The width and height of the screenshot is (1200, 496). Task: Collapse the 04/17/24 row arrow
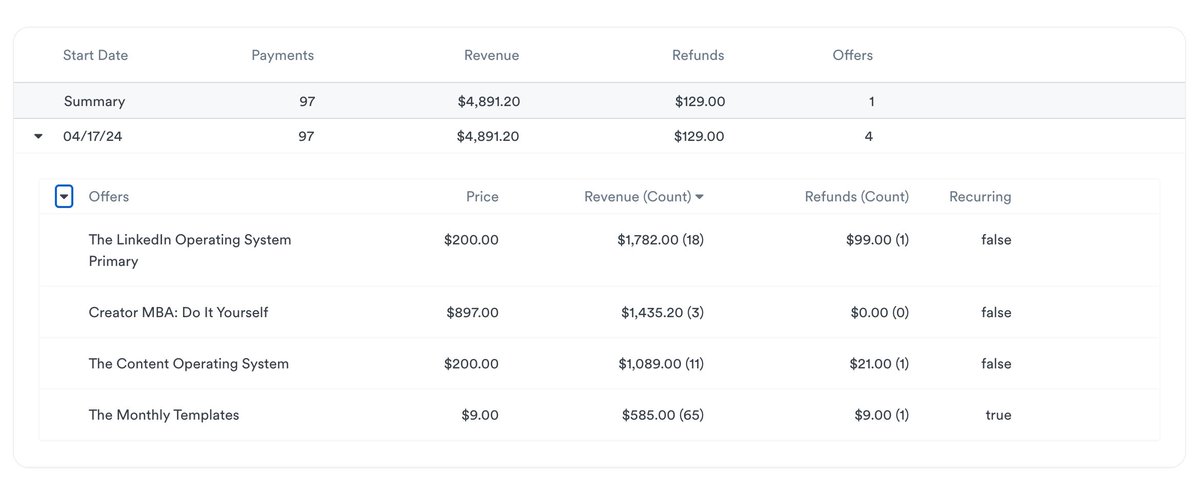[x=38, y=137]
